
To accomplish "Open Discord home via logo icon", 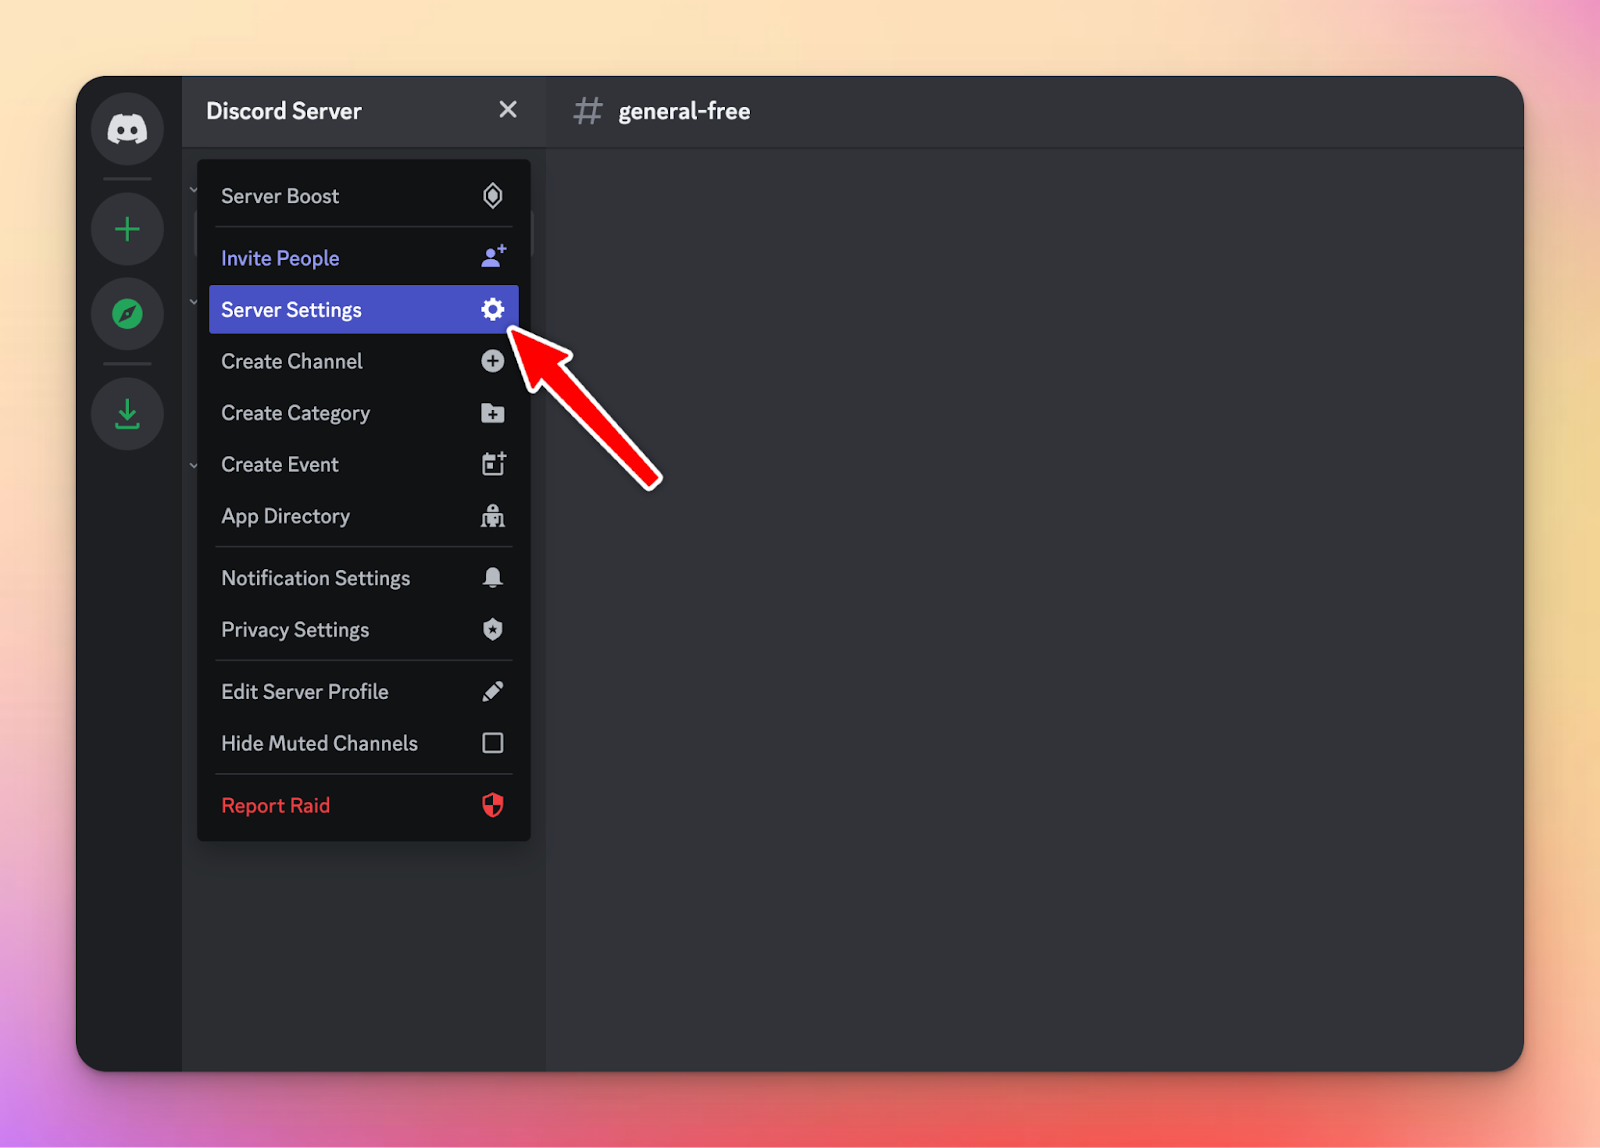I will tap(127, 129).
